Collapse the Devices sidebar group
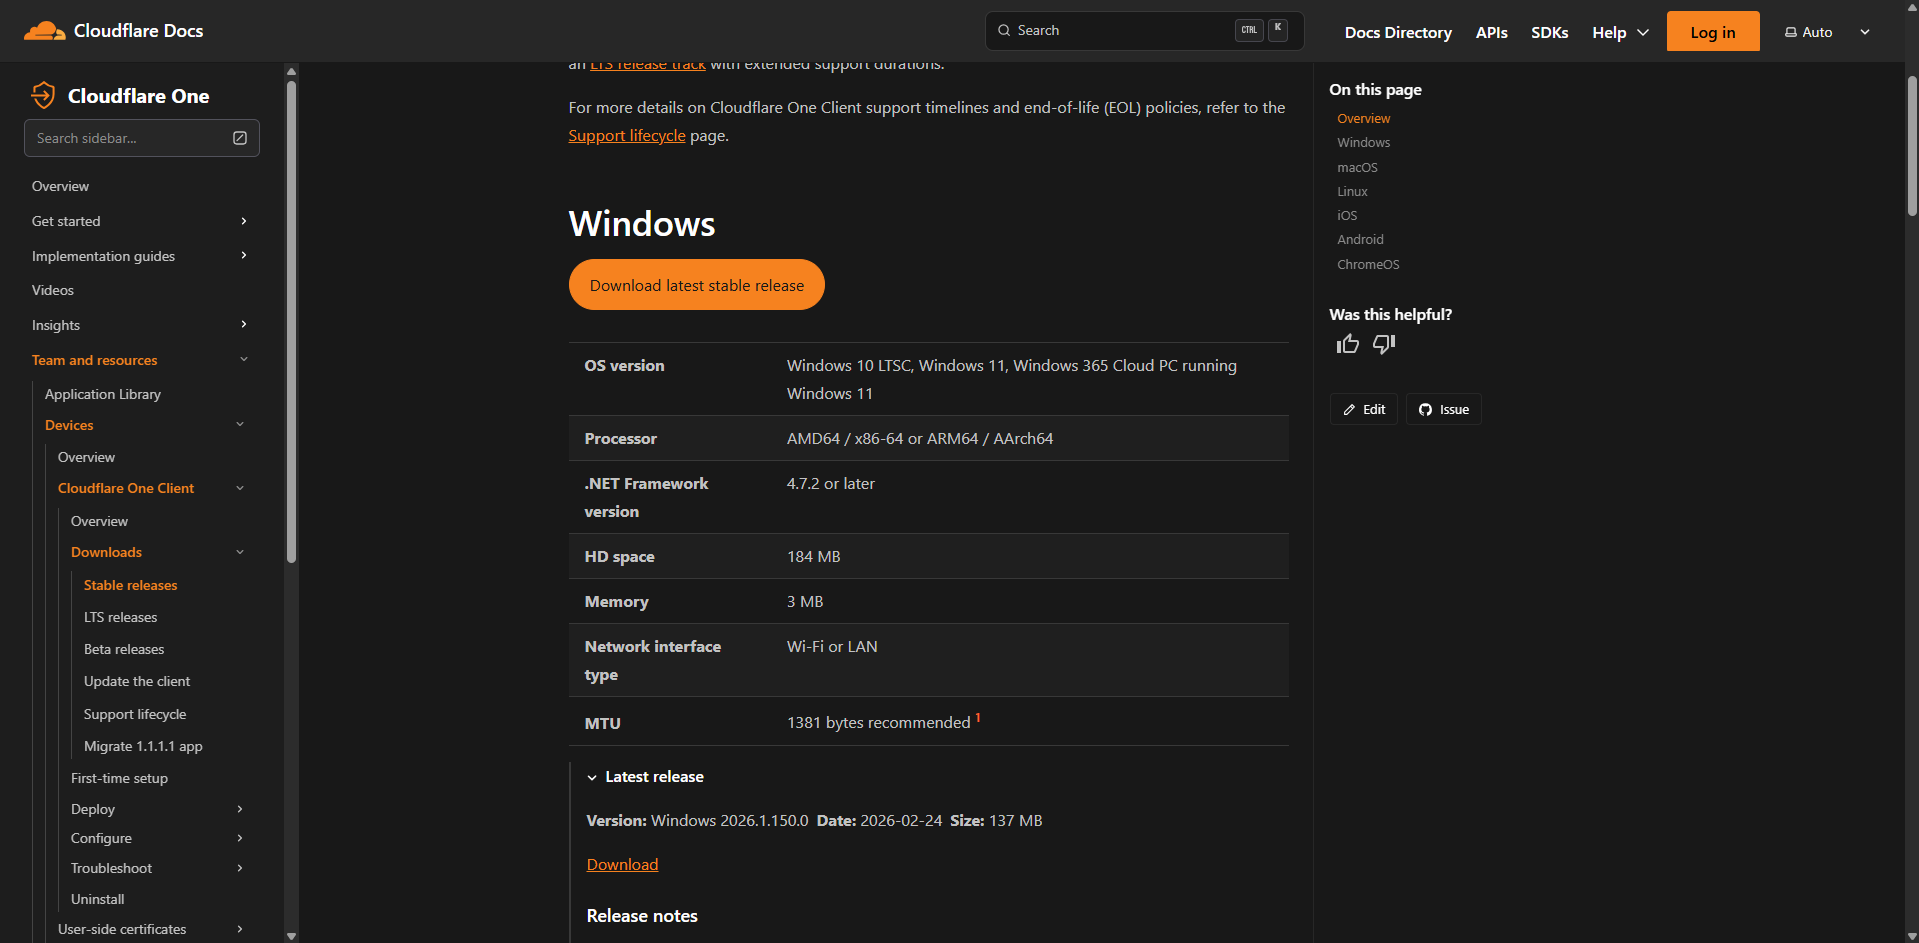 (x=240, y=425)
